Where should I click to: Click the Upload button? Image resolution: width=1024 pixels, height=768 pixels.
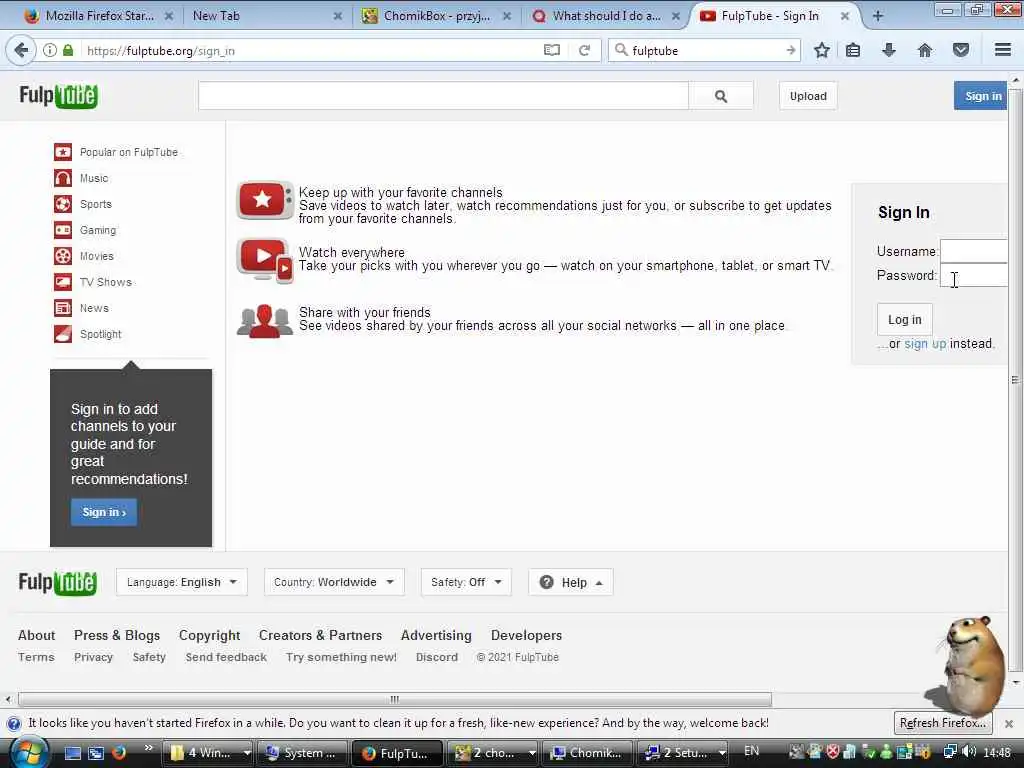click(x=808, y=96)
